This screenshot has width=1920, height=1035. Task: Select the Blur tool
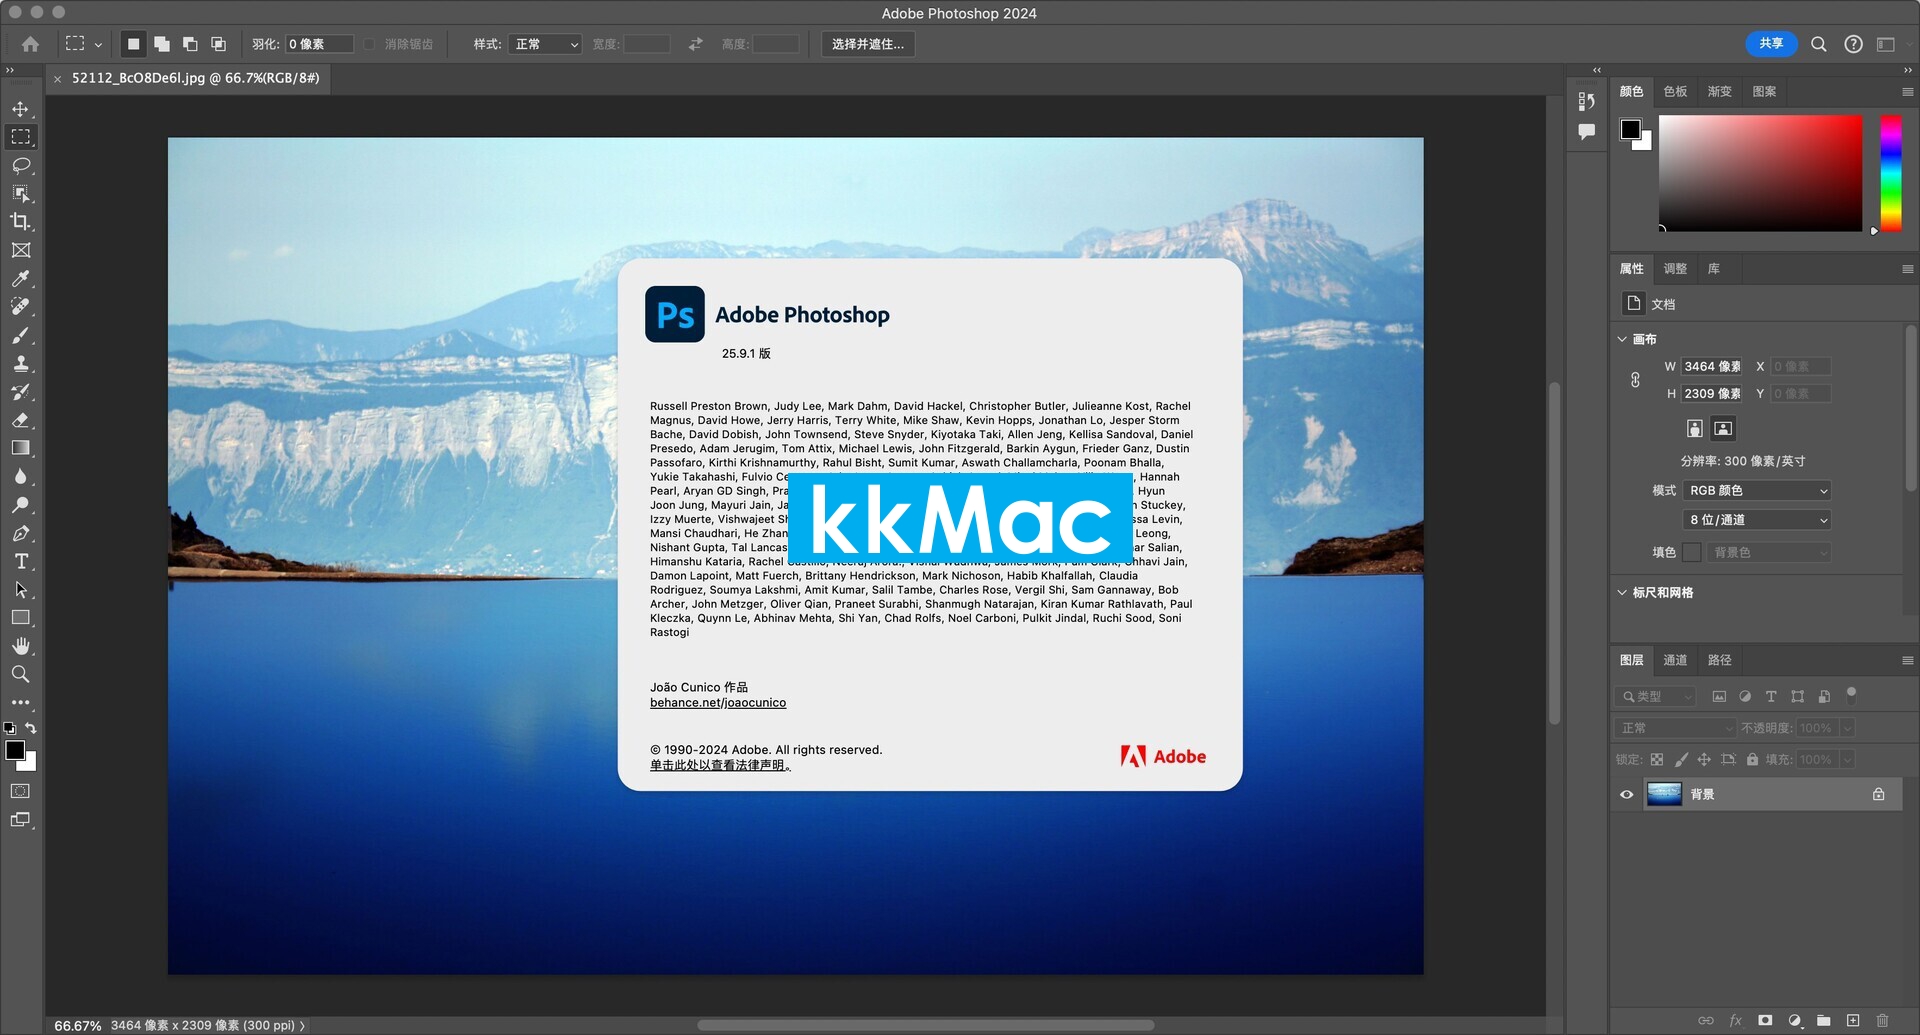21,476
